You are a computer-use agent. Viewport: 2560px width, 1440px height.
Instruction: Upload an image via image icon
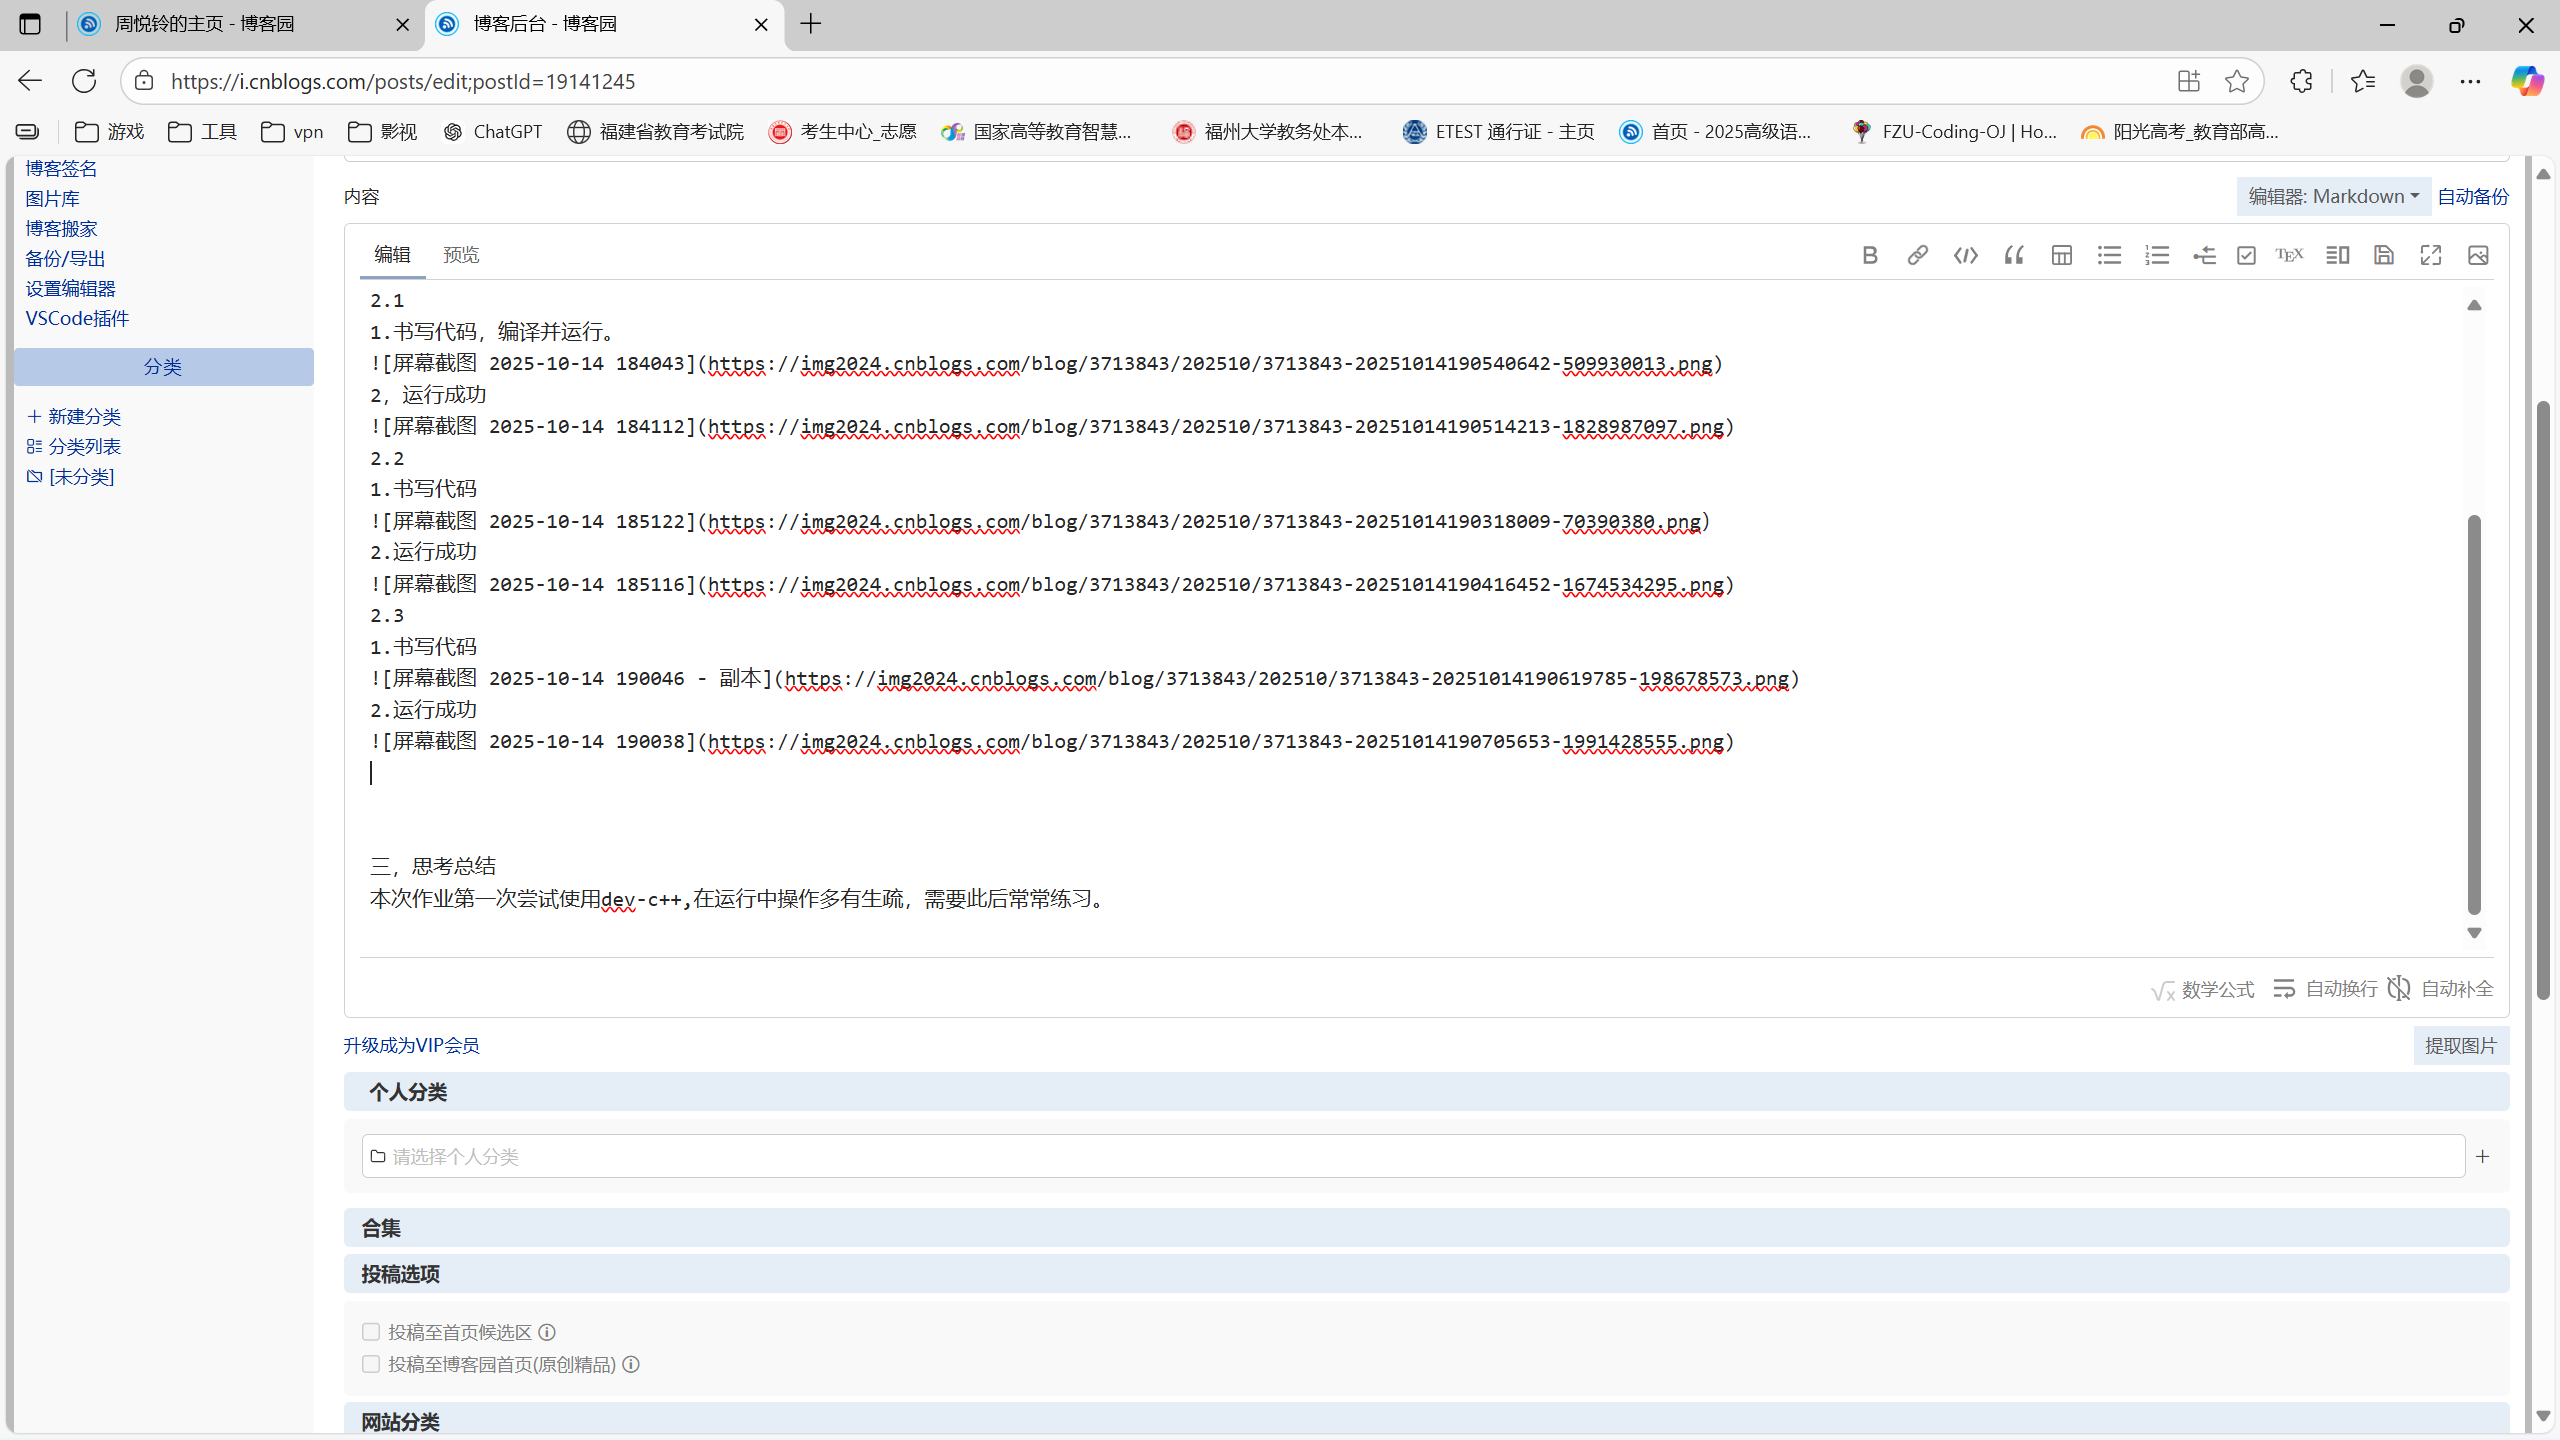coord(2478,255)
